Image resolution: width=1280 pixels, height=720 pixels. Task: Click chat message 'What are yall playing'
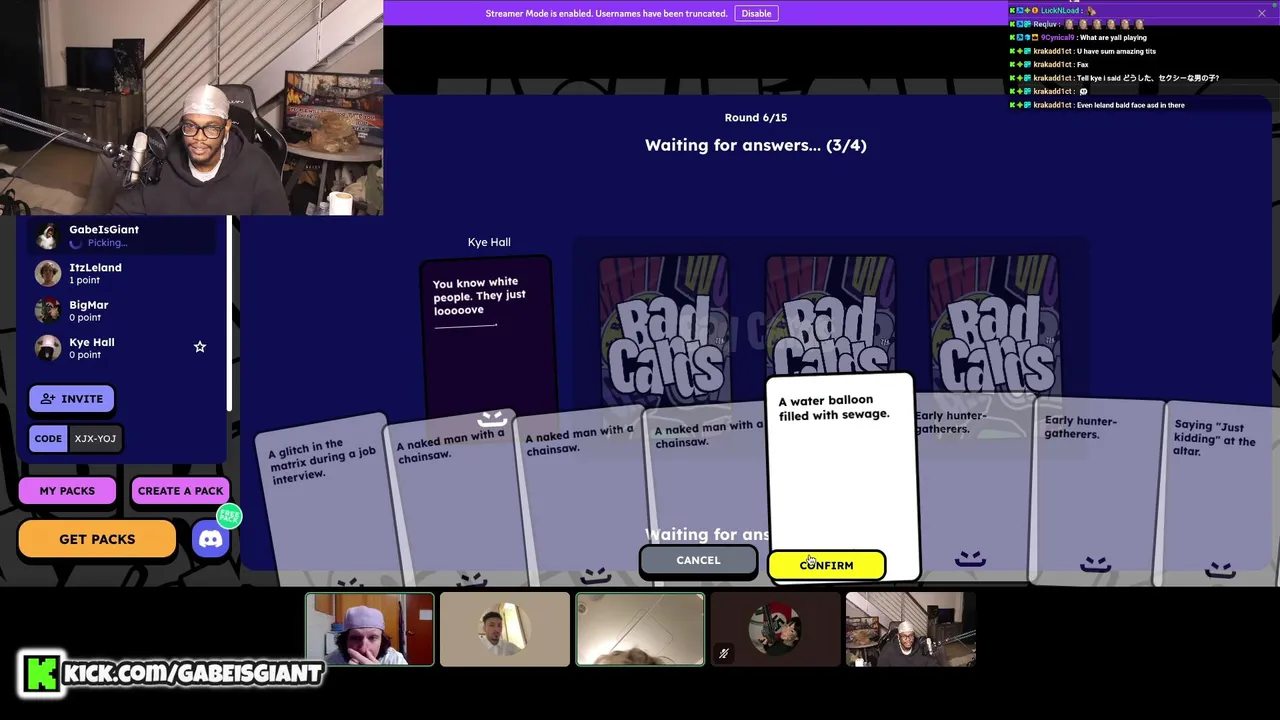(x=1112, y=38)
